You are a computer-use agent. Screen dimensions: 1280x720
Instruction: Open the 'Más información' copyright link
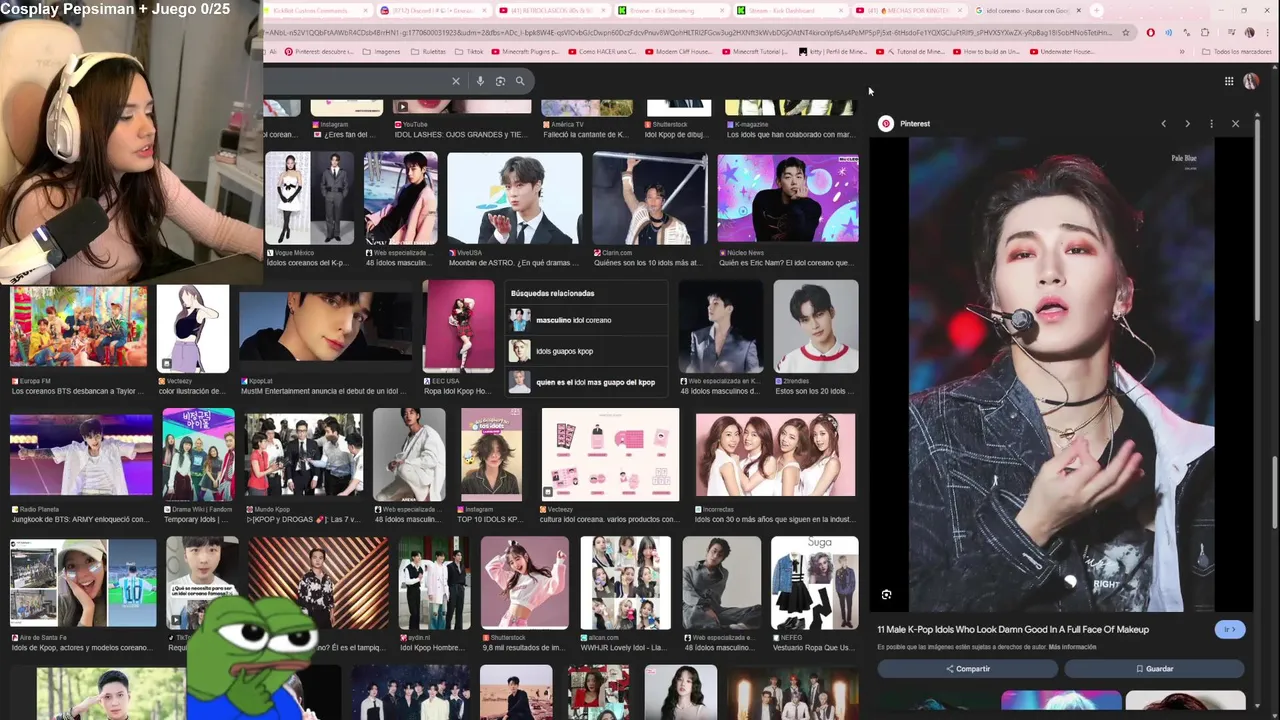(x=1072, y=647)
